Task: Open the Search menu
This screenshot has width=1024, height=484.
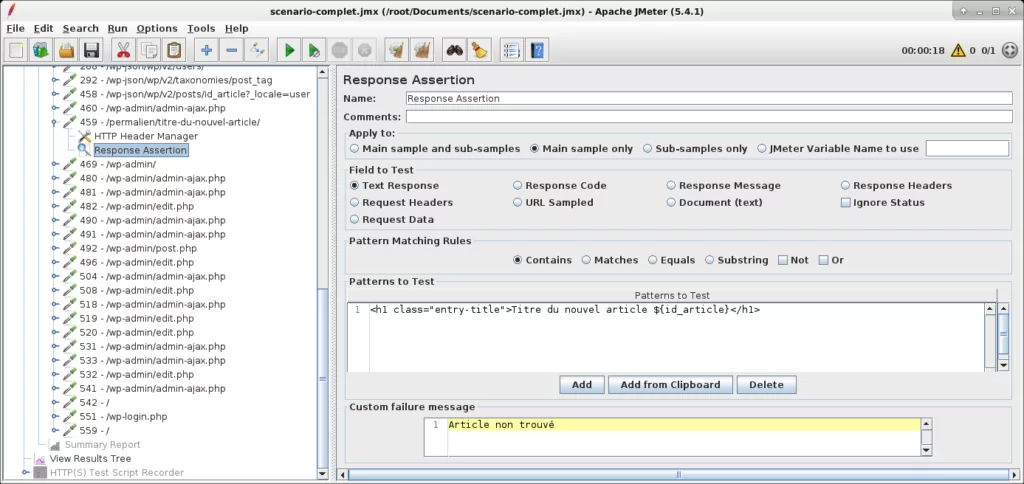Action: 80,28
